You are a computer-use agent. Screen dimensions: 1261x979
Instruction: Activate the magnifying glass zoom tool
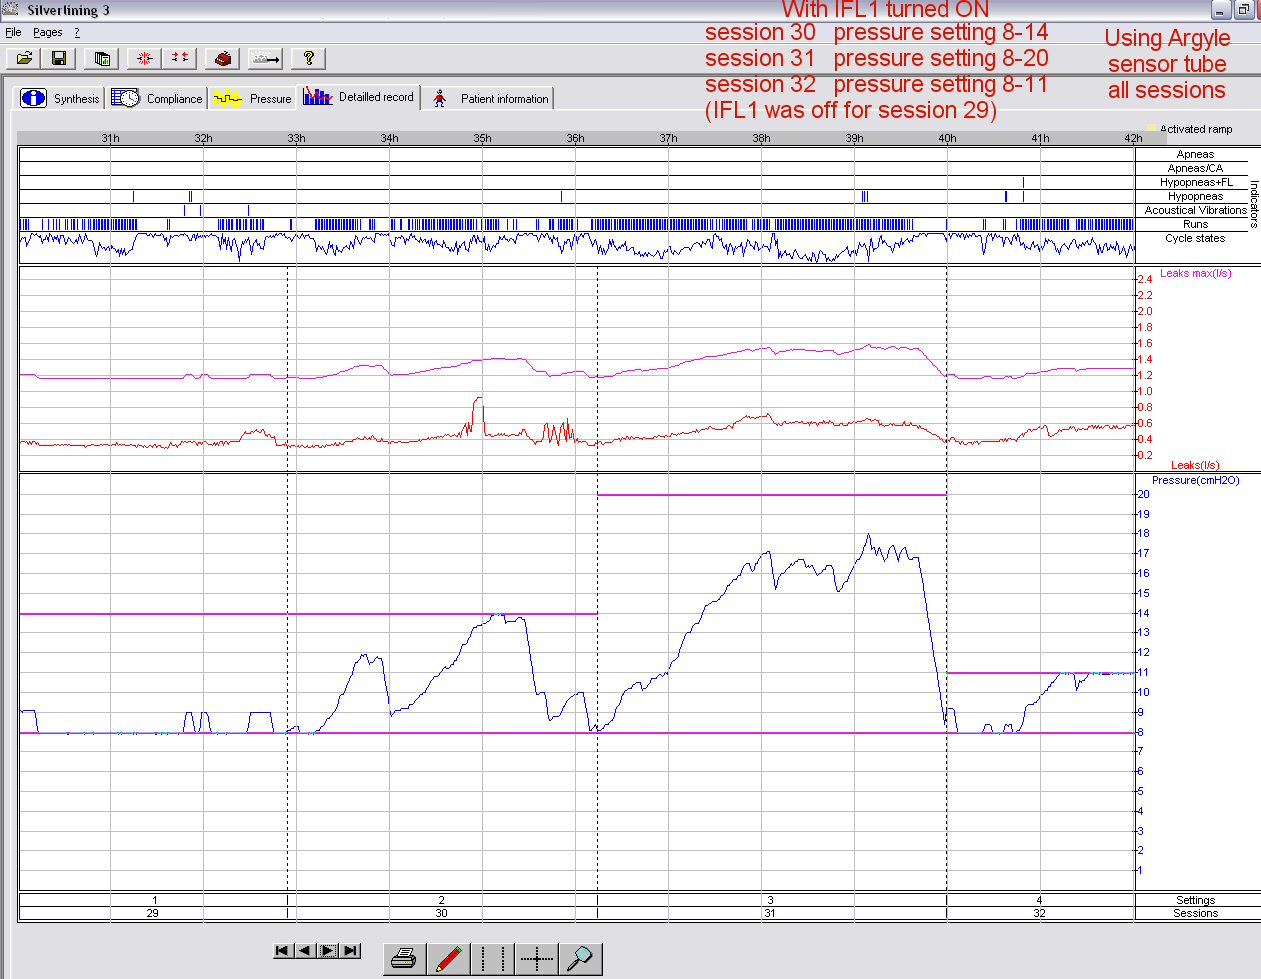pyautogui.click(x=581, y=959)
